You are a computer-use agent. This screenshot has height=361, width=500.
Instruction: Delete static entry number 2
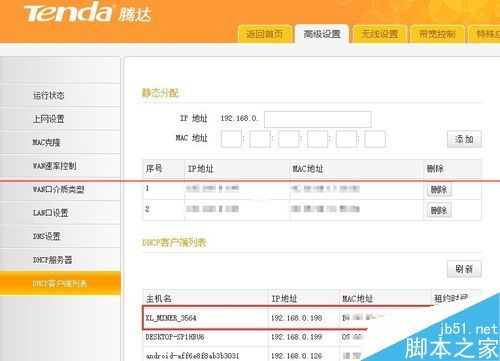pos(439,210)
